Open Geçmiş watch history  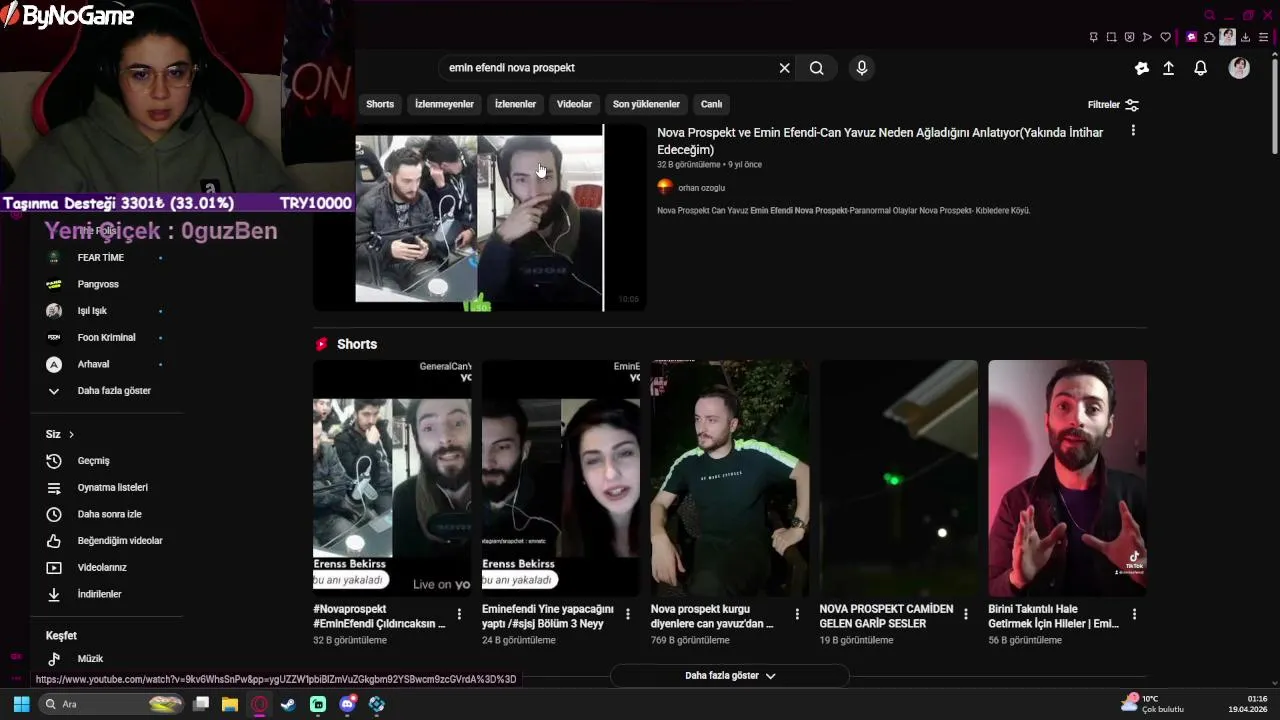[106, 461]
